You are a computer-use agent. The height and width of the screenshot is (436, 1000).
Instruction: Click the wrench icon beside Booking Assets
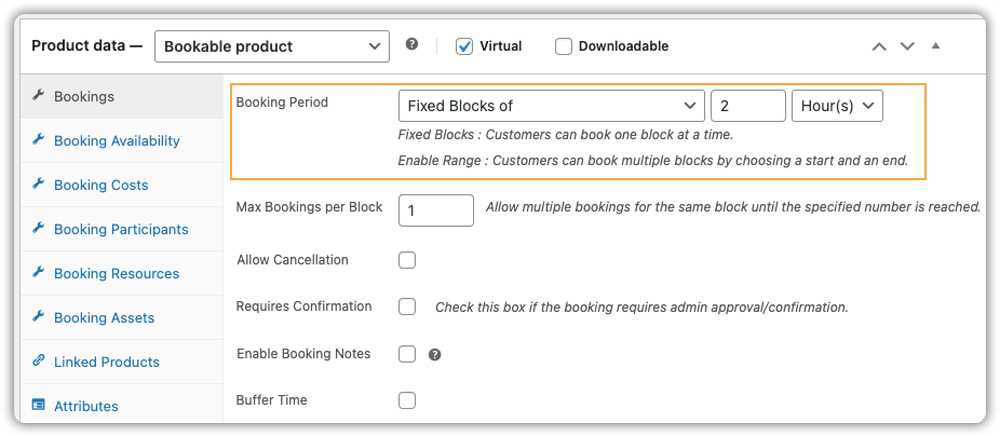[38, 316]
